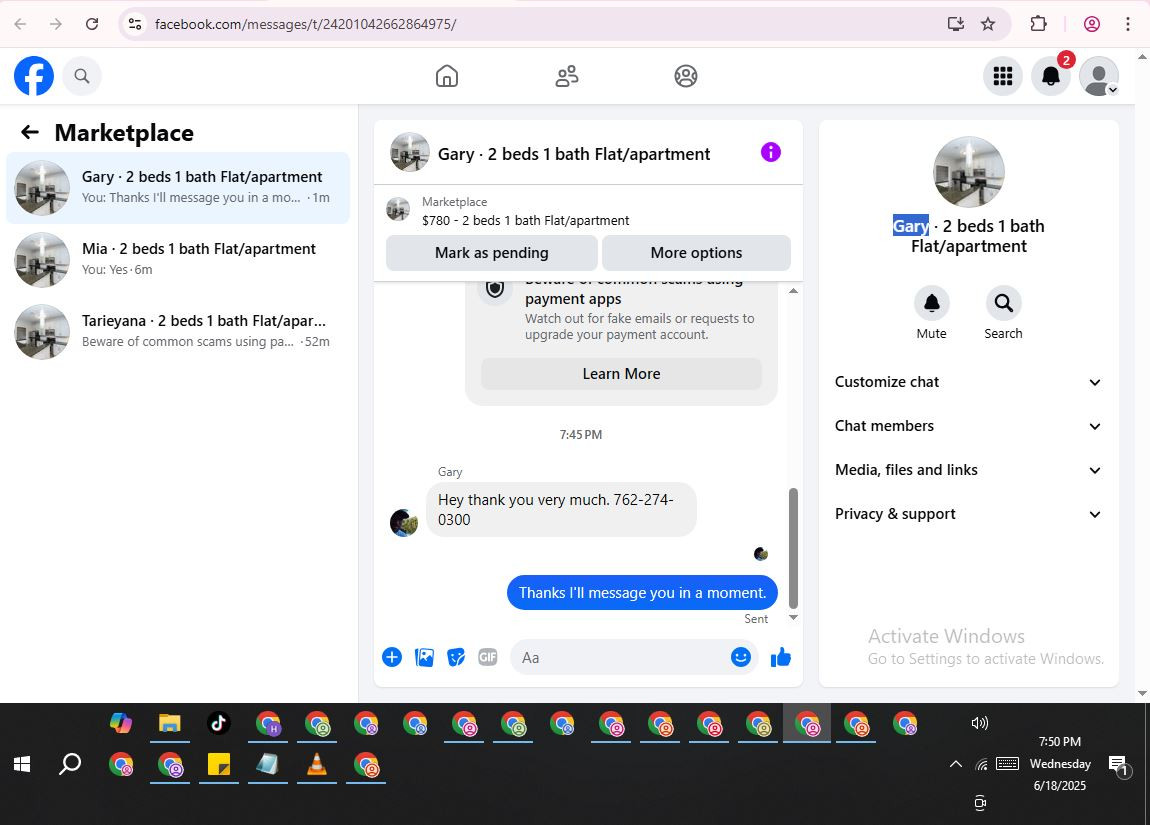The image size is (1150, 825).
Task: Open the Friends icon in the top bar
Action: 566,76
